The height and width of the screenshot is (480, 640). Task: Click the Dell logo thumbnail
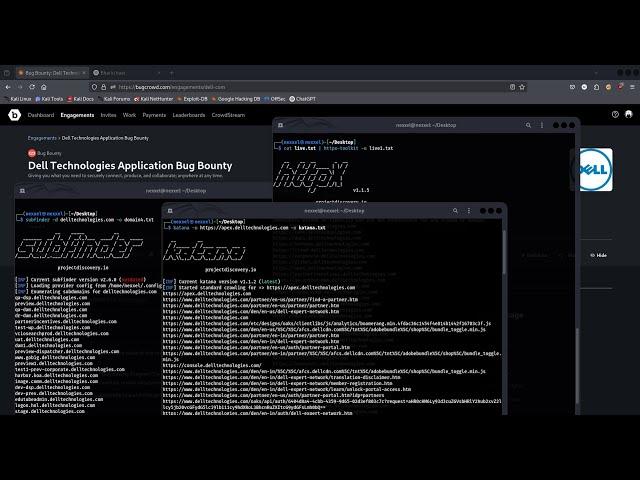pos(596,169)
